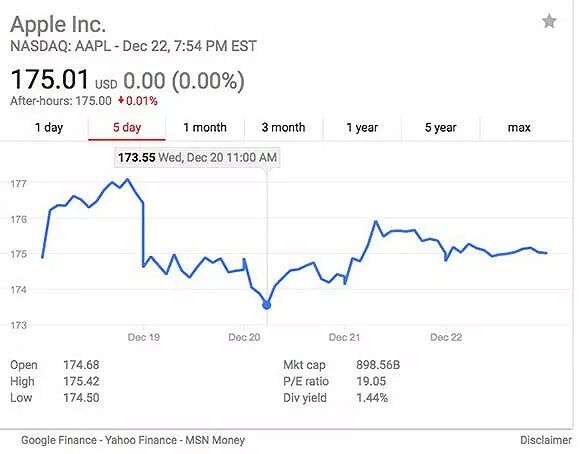Switch to the 3 month tab
The height and width of the screenshot is (454, 580).
click(283, 128)
